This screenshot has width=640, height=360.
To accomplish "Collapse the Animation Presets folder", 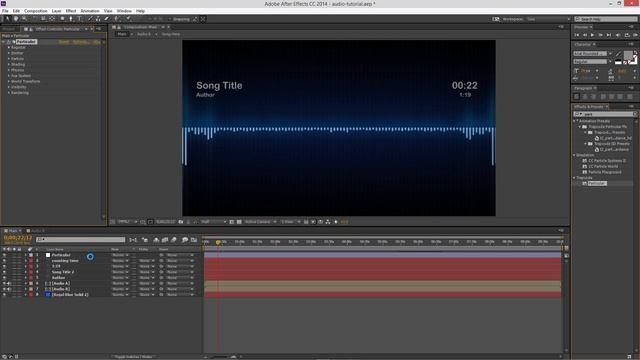I will 575,121.
